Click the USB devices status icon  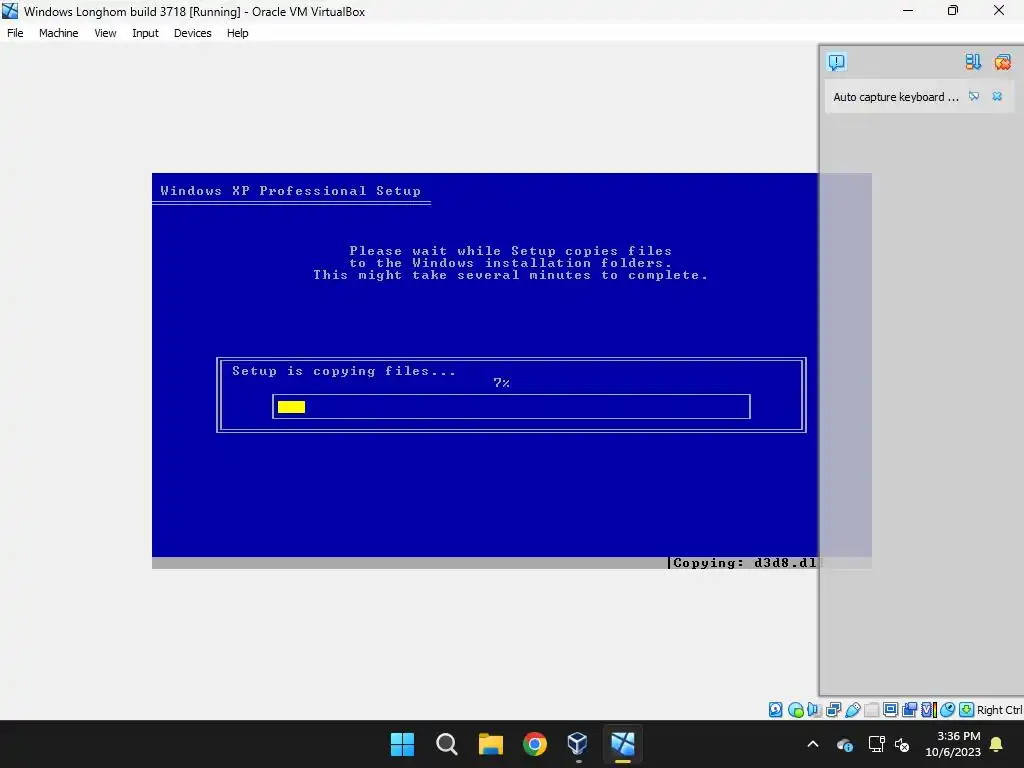click(x=852, y=710)
